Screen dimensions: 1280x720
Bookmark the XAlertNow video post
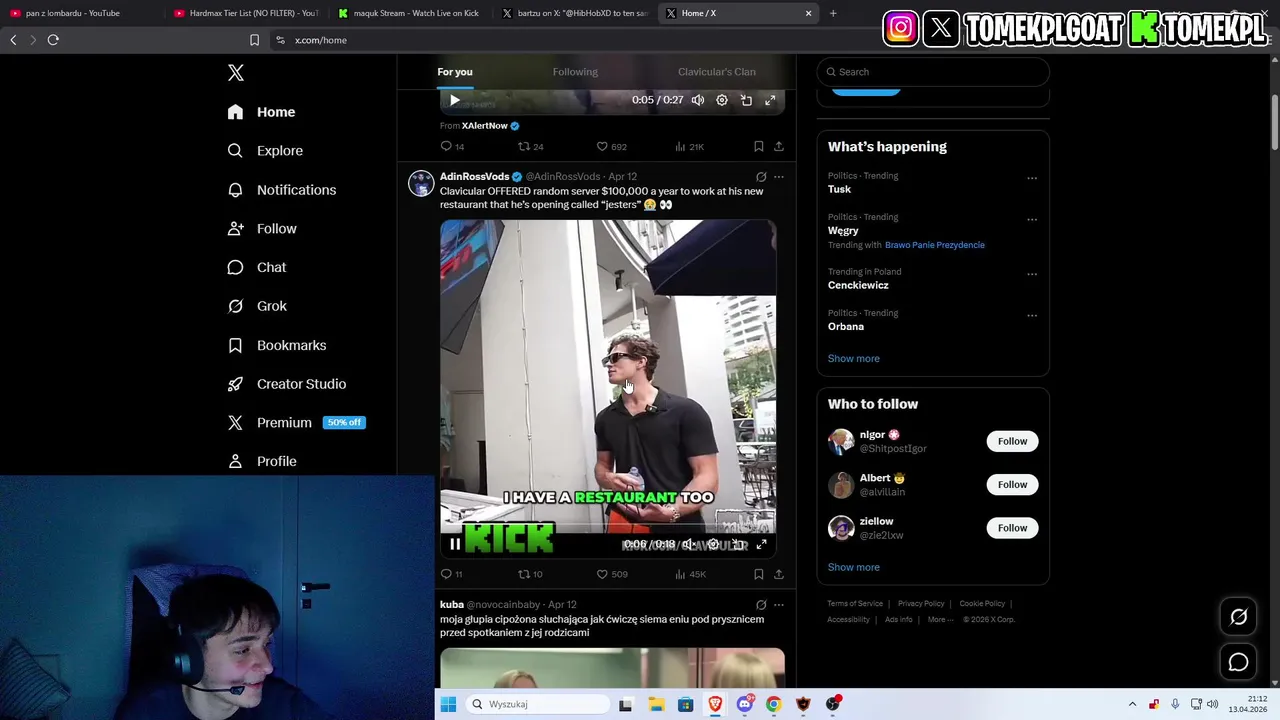pos(758,146)
